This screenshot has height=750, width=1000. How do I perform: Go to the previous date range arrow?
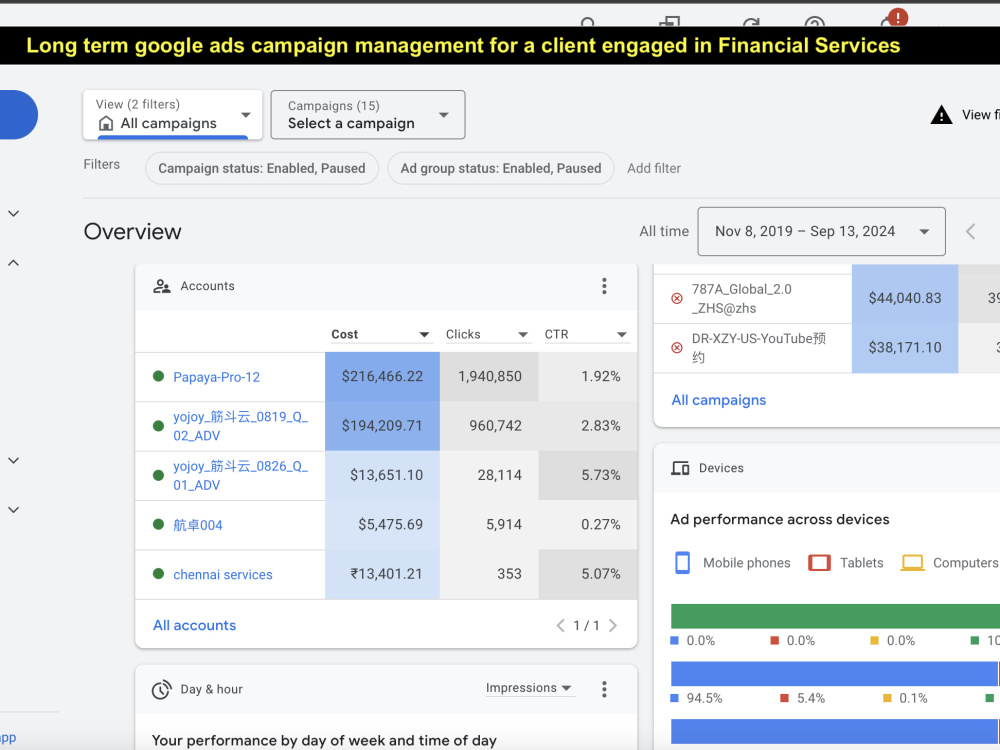[x=971, y=232]
